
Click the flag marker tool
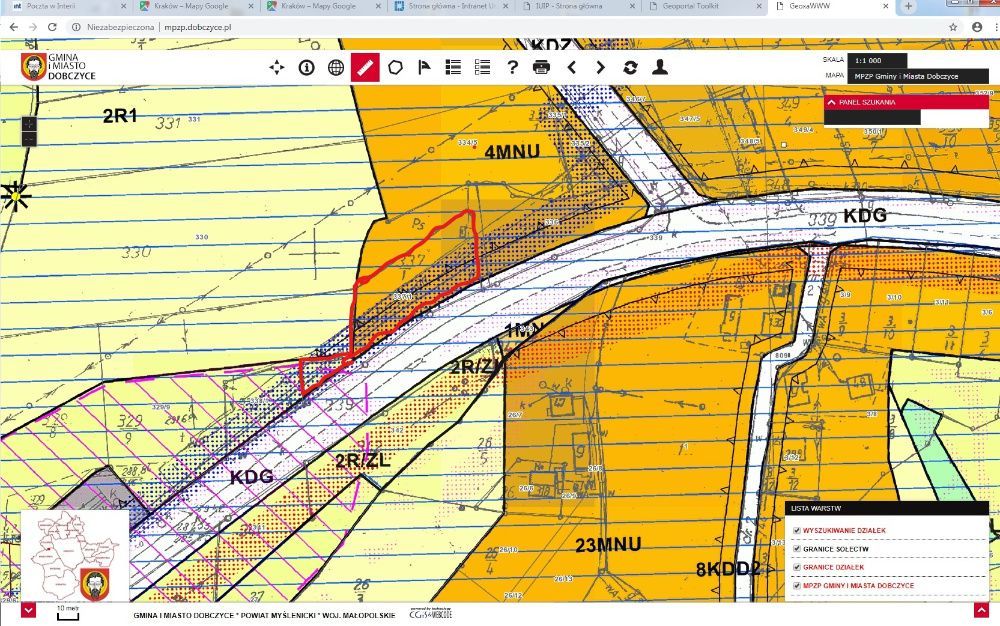pyautogui.click(x=424, y=68)
